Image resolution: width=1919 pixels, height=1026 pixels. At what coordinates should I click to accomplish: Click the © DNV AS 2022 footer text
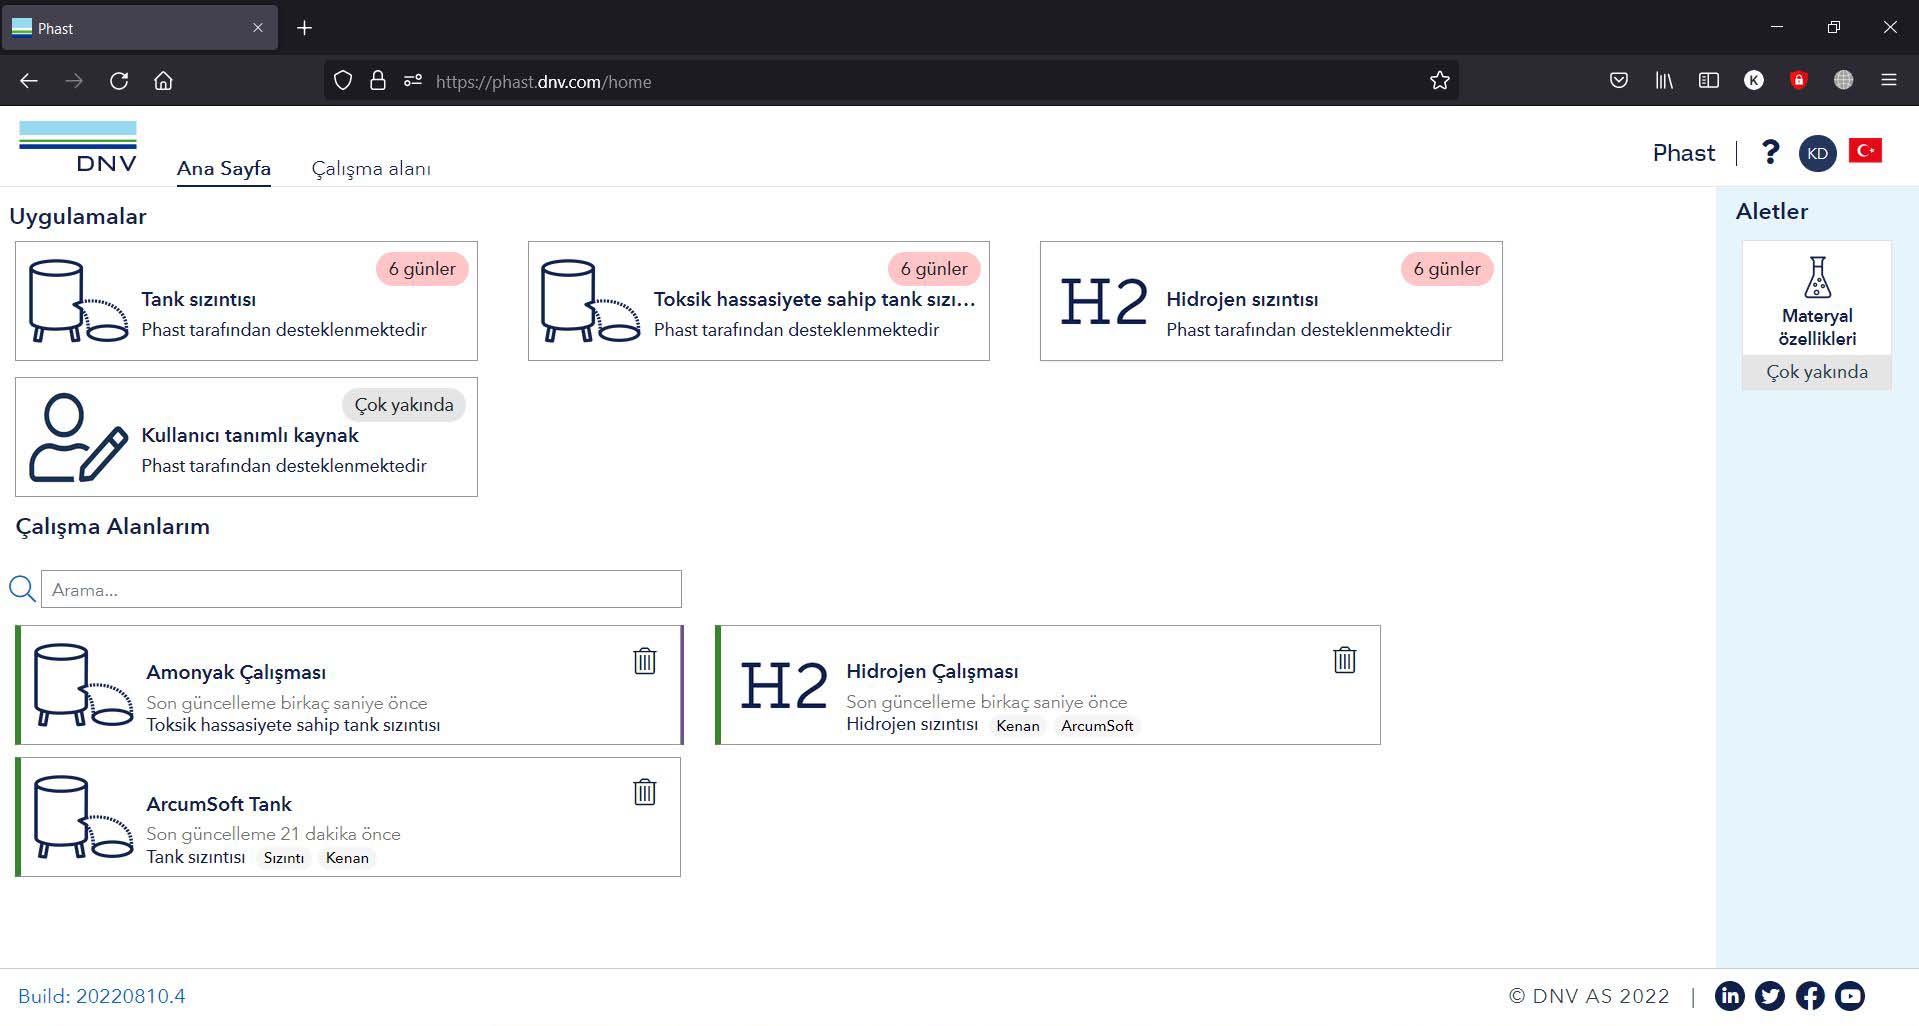click(1589, 996)
